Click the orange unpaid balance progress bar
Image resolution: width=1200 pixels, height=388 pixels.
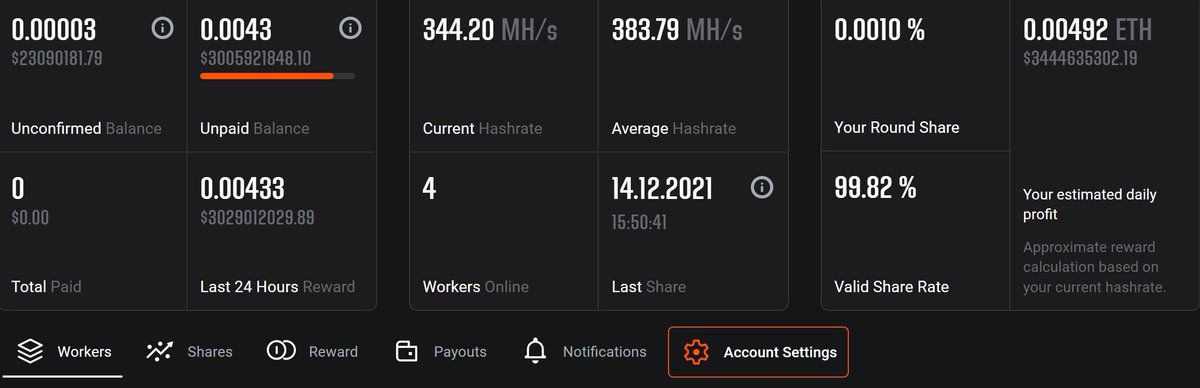coord(277,75)
